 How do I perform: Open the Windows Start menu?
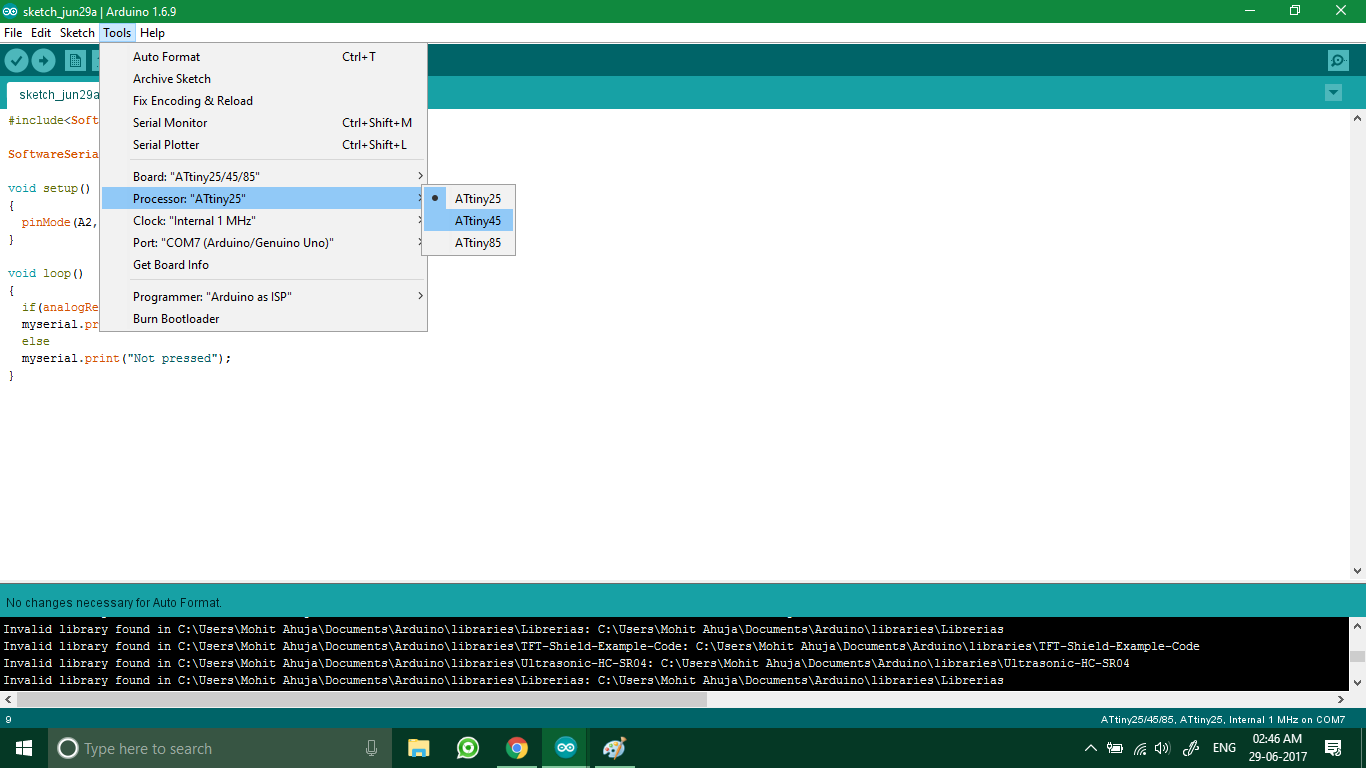[x=24, y=748]
